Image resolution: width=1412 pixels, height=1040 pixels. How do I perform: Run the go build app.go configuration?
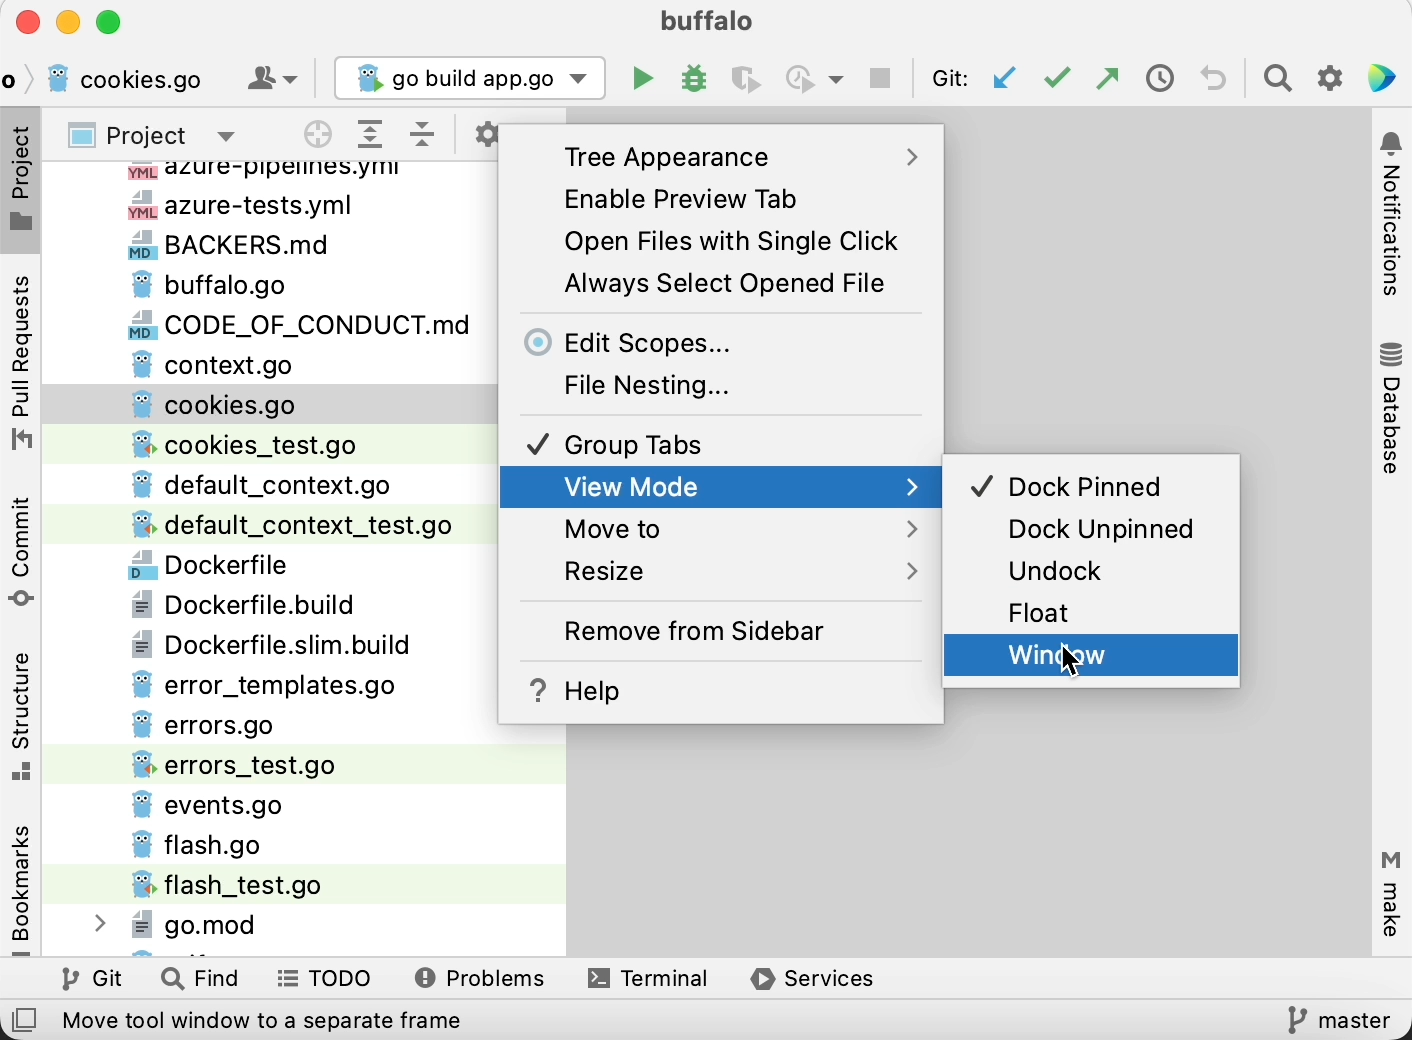(x=643, y=79)
